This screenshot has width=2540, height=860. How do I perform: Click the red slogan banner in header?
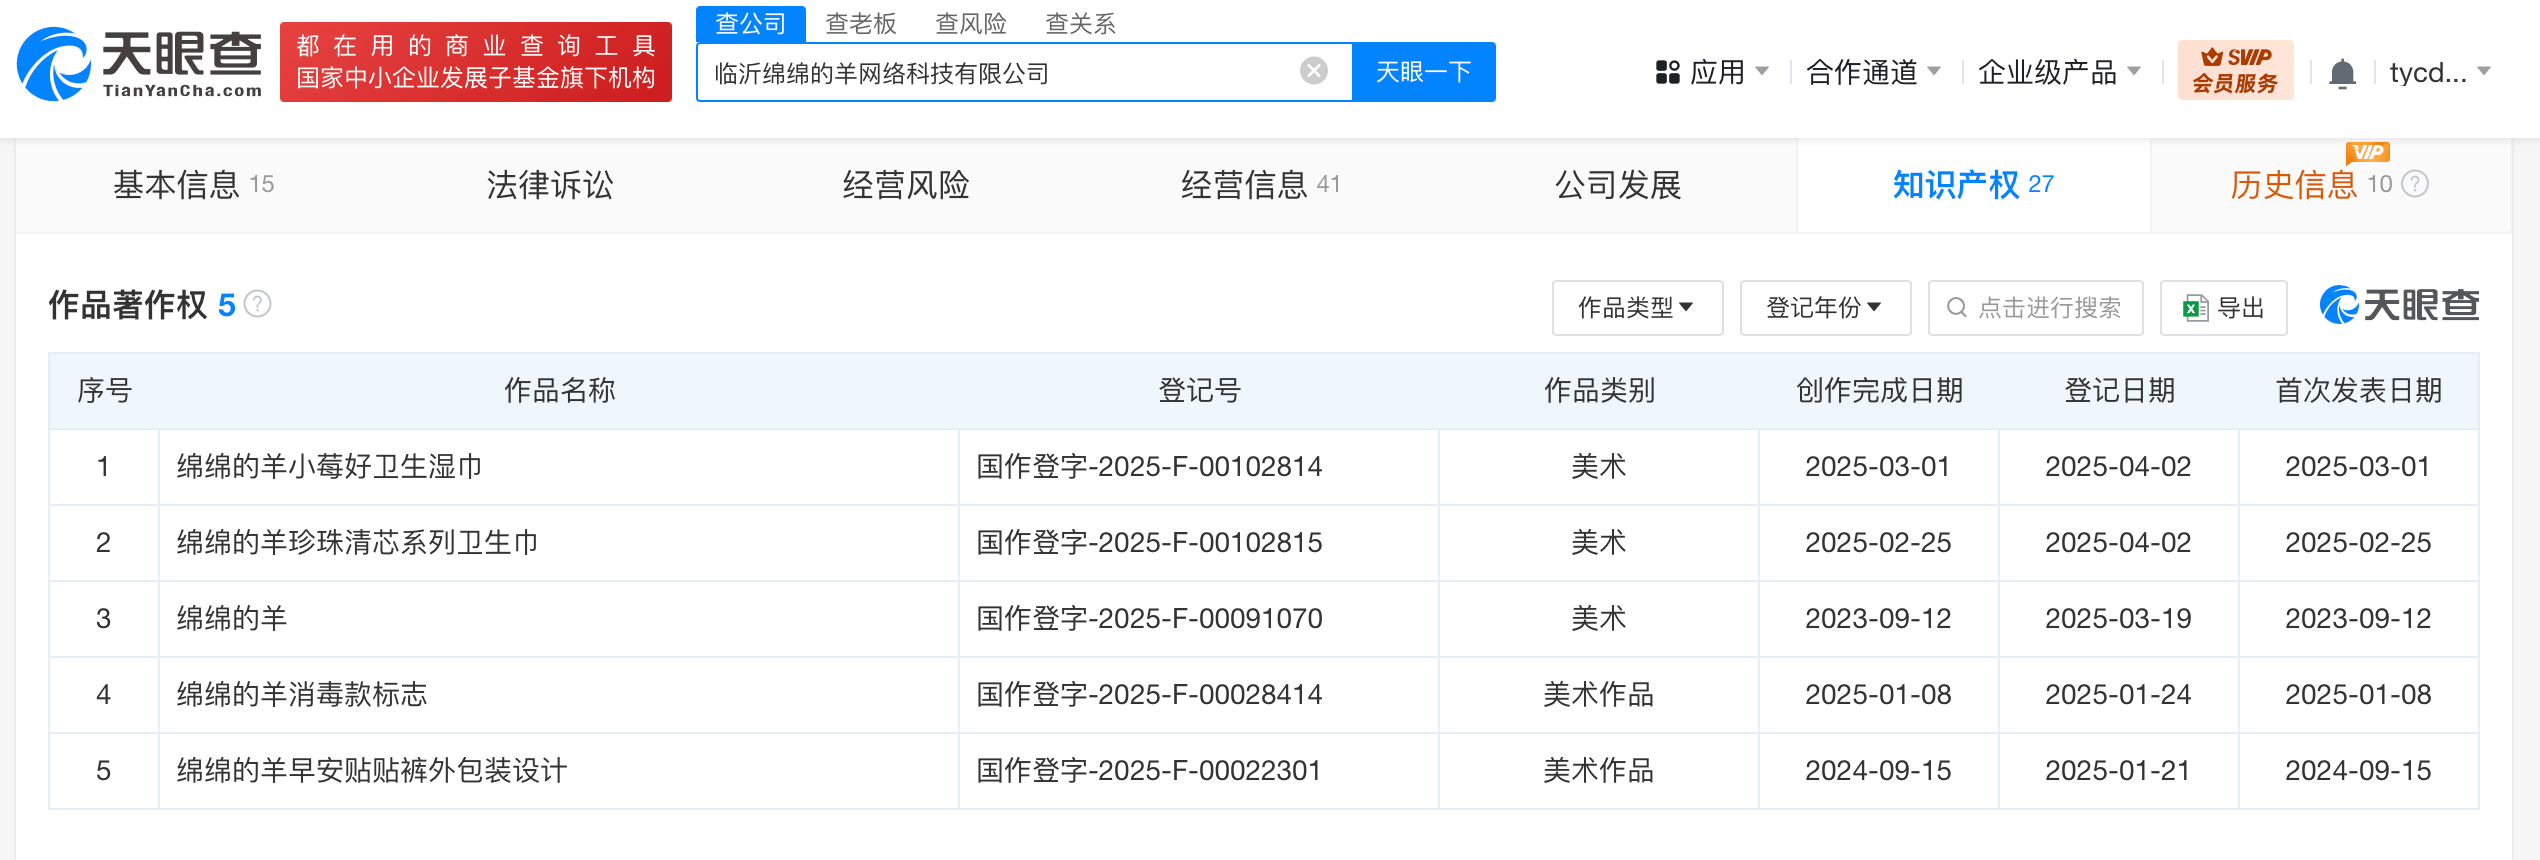tap(476, 62)
